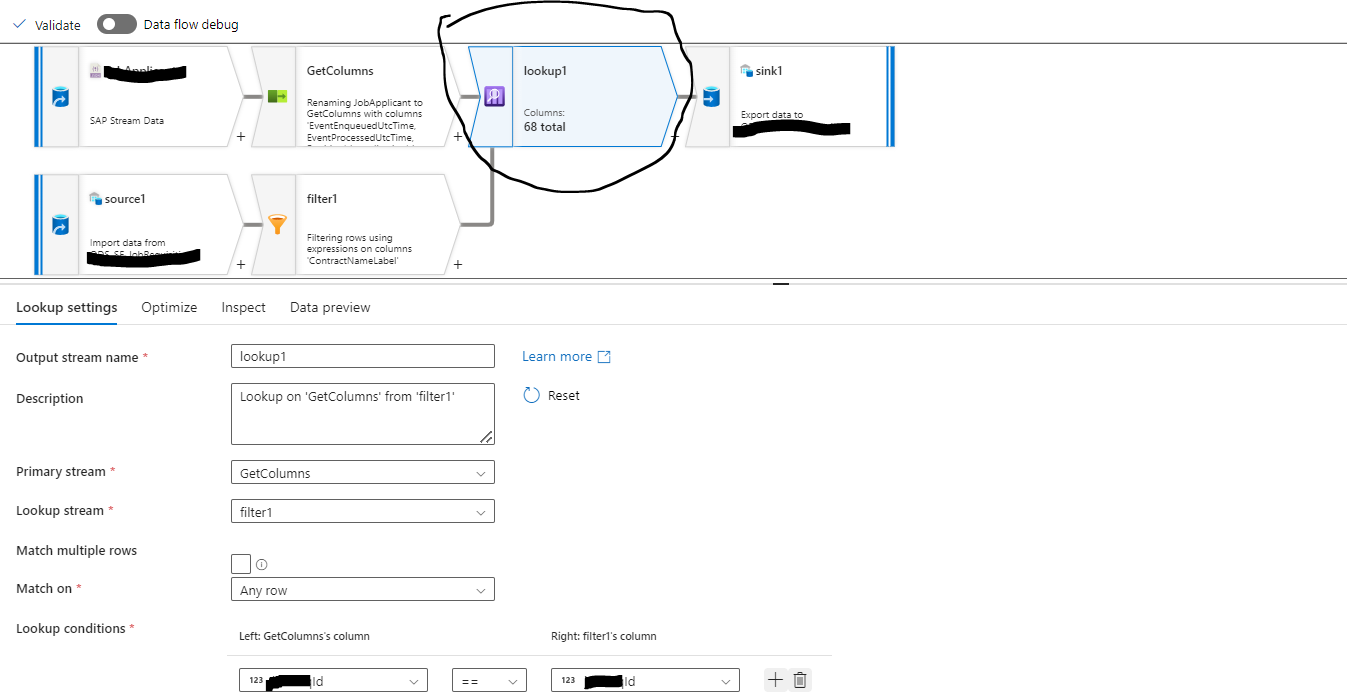Delete the lookup condition using trash icon
The height and width of the screenshot is (696, 1347).
click(x=799, y=679)
